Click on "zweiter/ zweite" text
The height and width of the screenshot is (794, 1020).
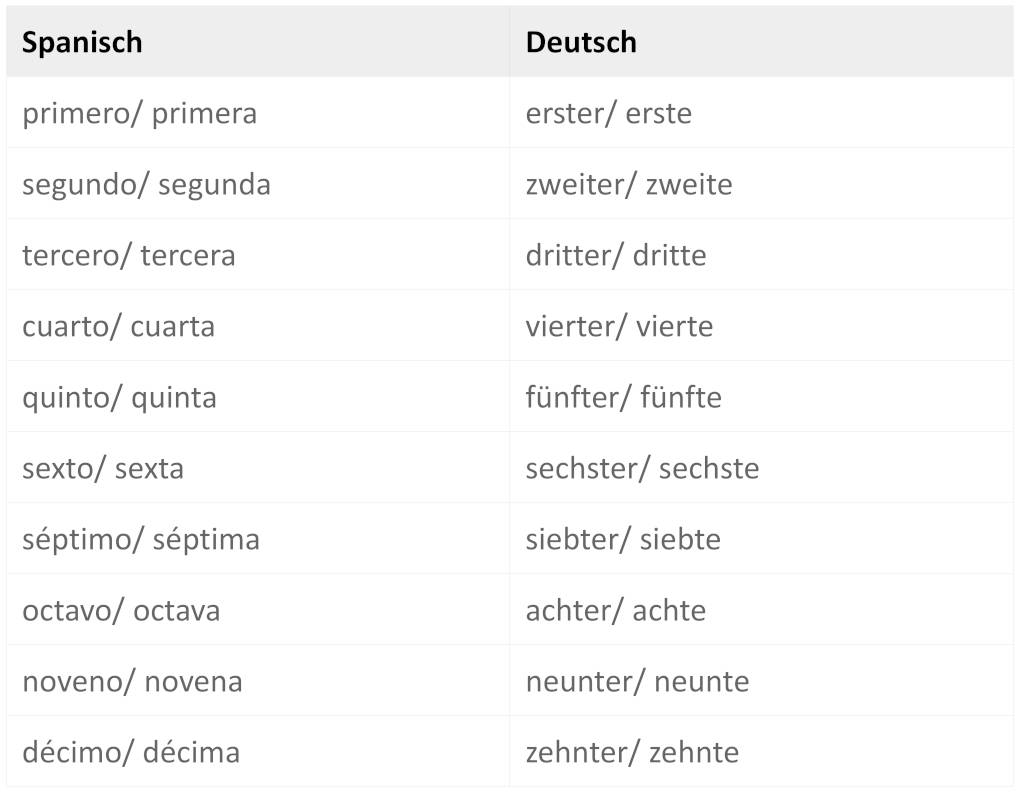(628, 184)
